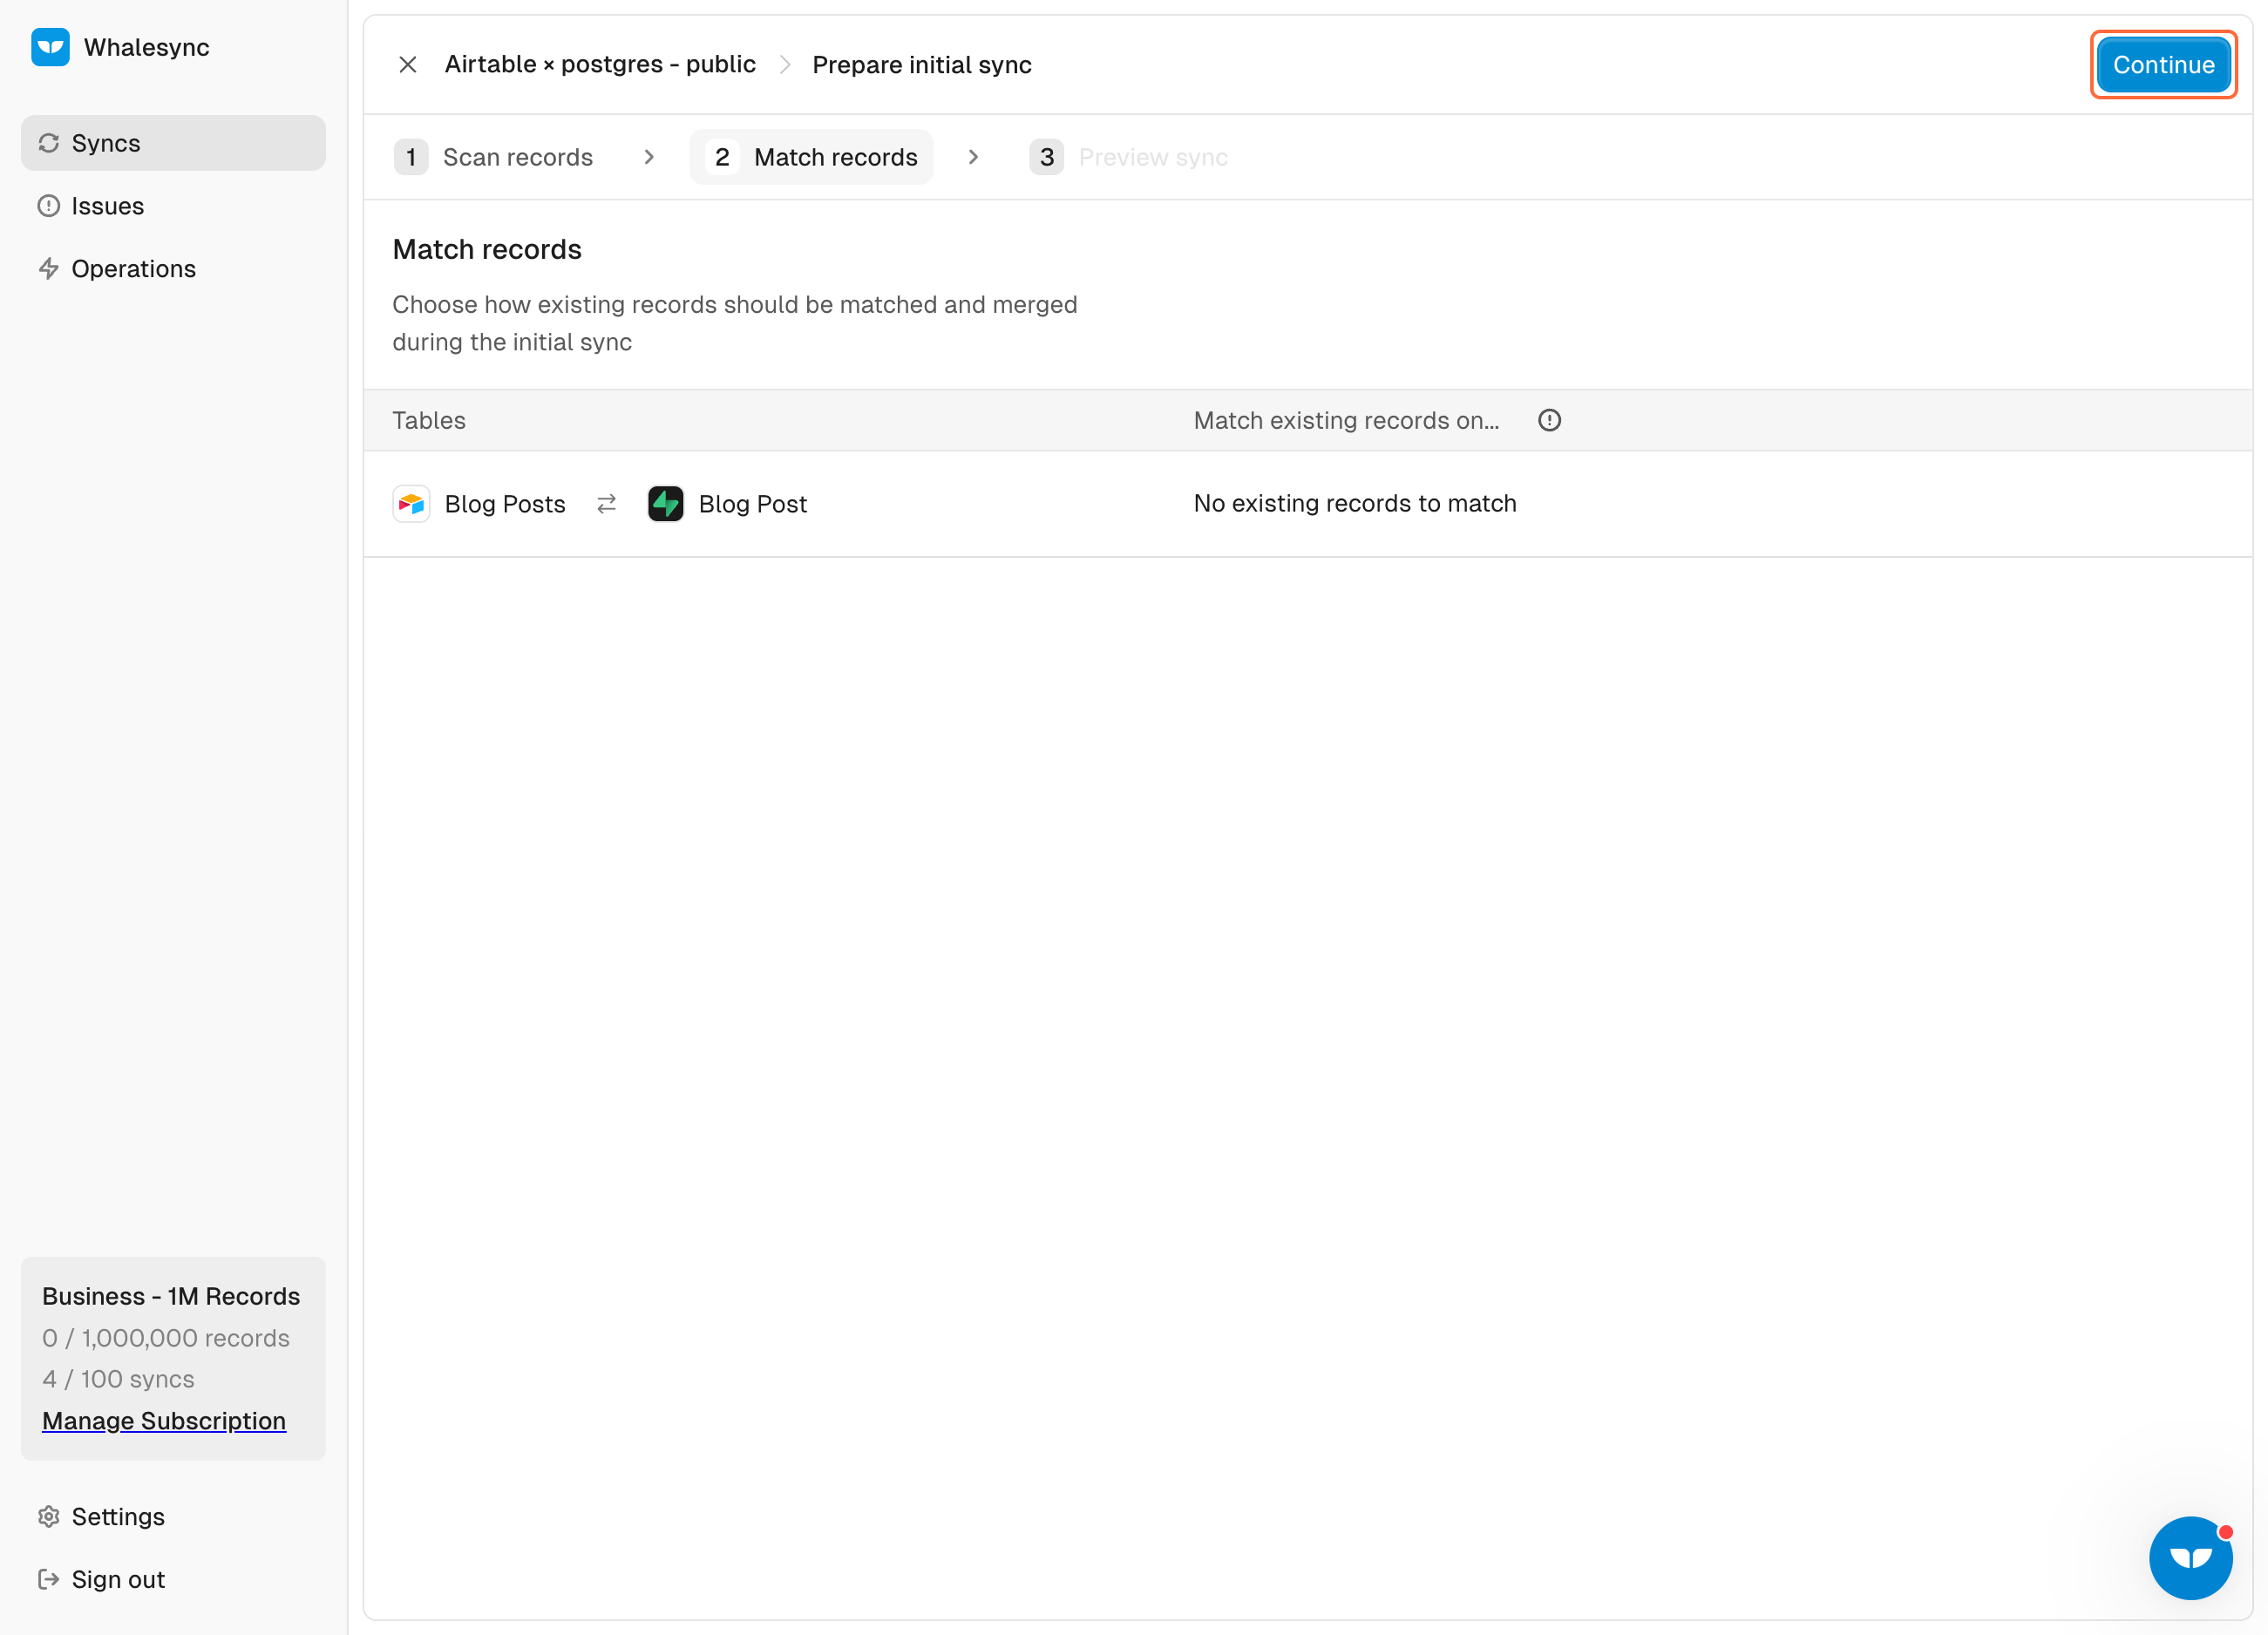Image resolution: width=2268 pixels, height=1635 pixels.
Task: Click the Continue button
Action: (x=2163, y=65)
